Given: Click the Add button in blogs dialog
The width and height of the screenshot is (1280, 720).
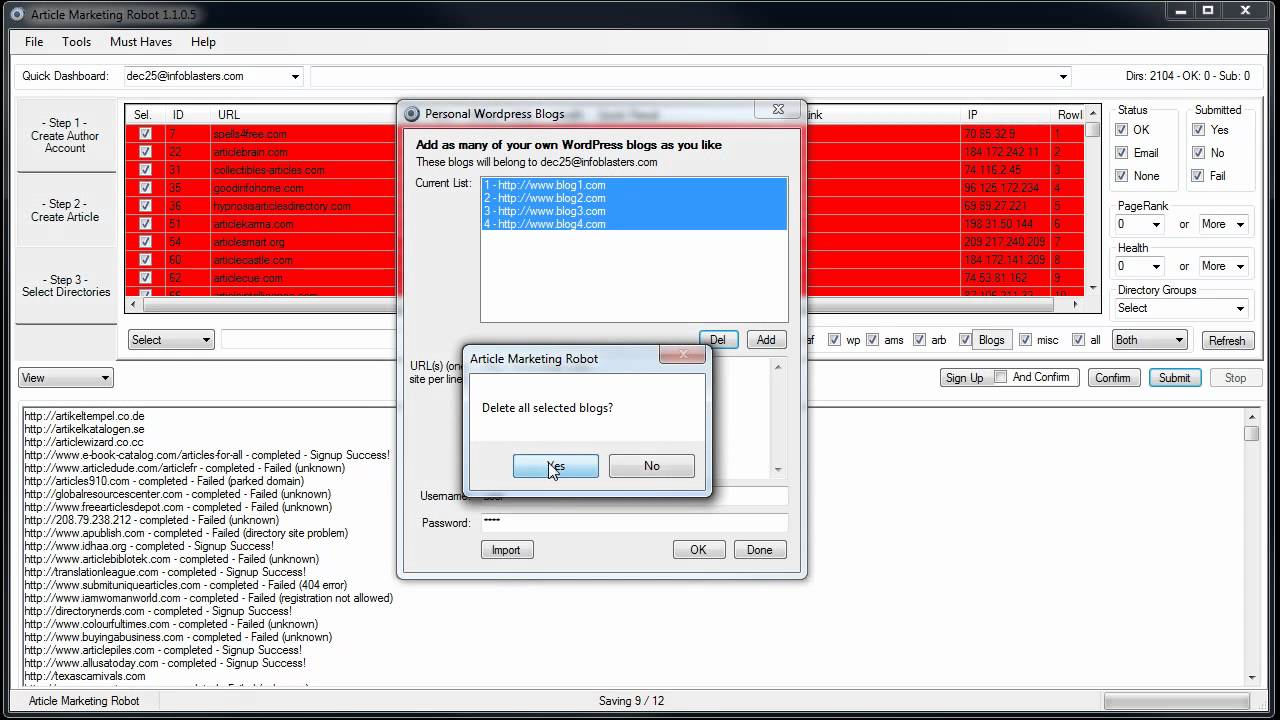Looking at the screenshot, I should pos(766,340).
